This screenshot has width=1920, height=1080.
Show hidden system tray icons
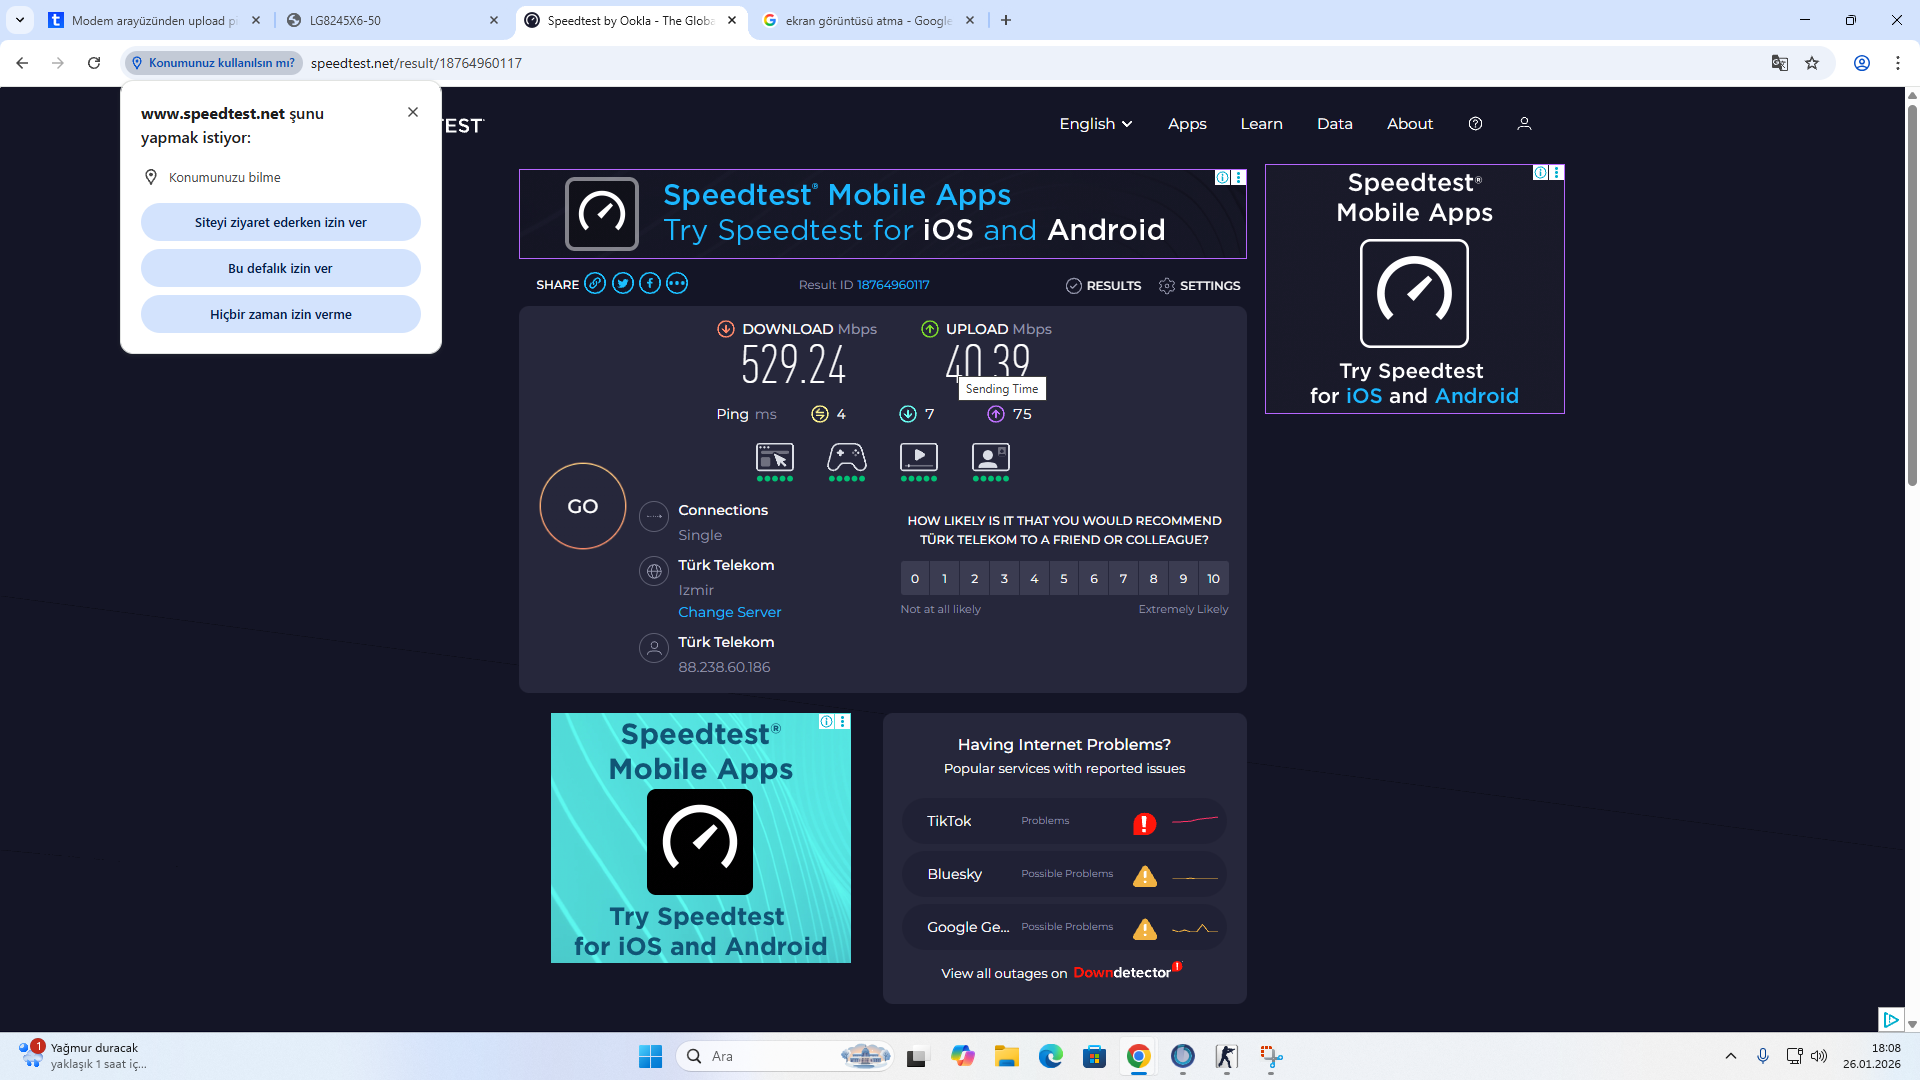1731,1056
